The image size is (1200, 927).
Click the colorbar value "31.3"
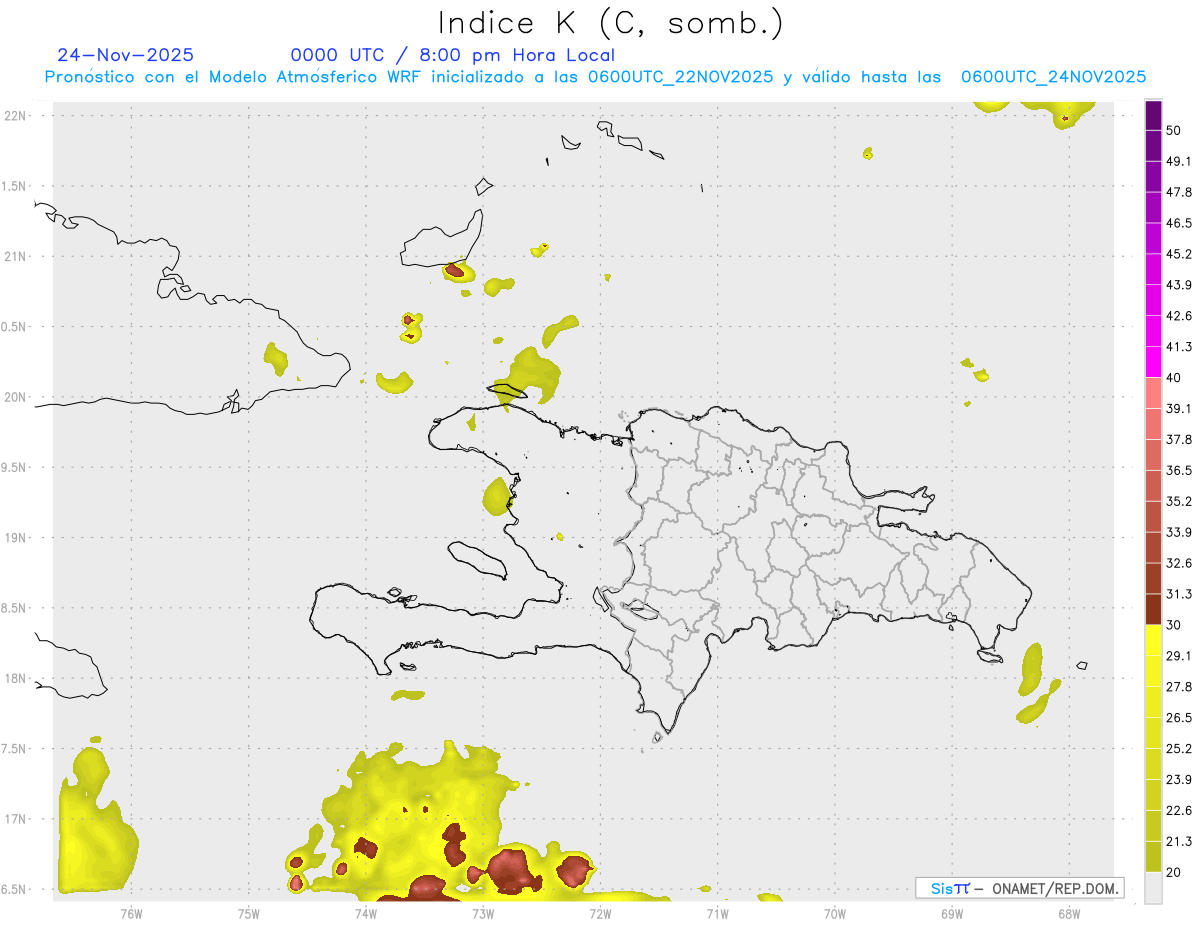(x=1179, y=594)
